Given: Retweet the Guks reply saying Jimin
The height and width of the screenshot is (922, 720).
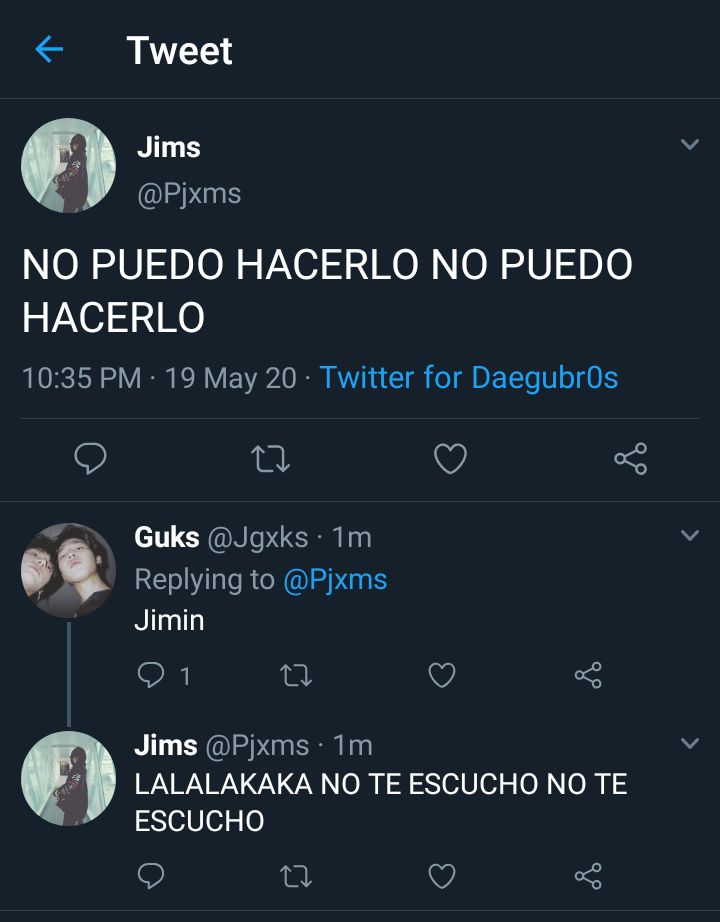Looking at the screenshot, I should click(296, 675).
